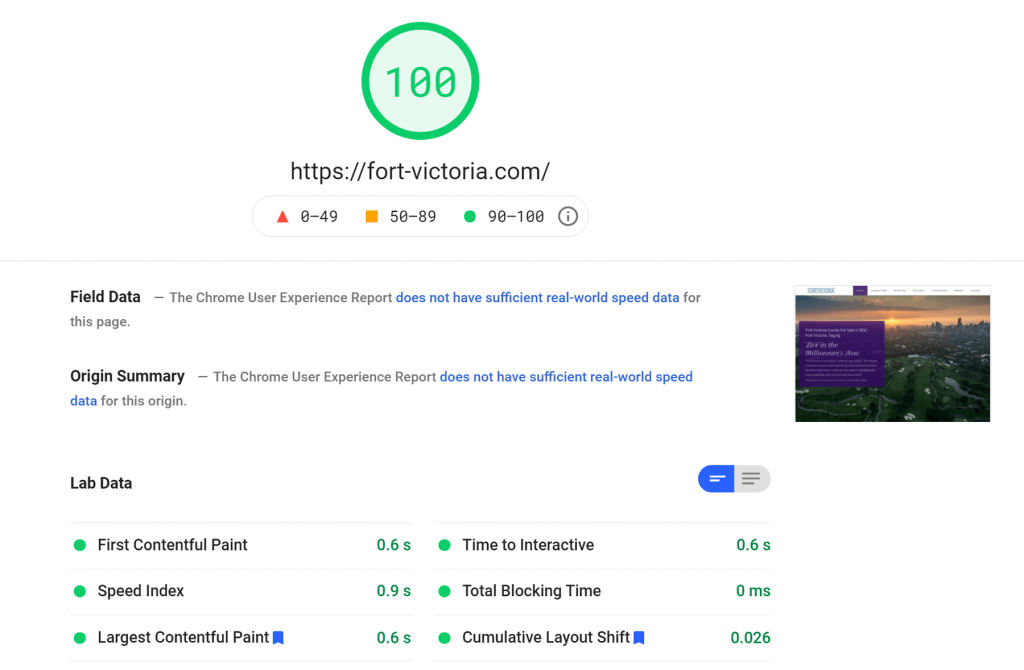Screen dimensions: 1024x670
Task: Open Origin Summary insufficient speed data link
Action: [566, 377]
